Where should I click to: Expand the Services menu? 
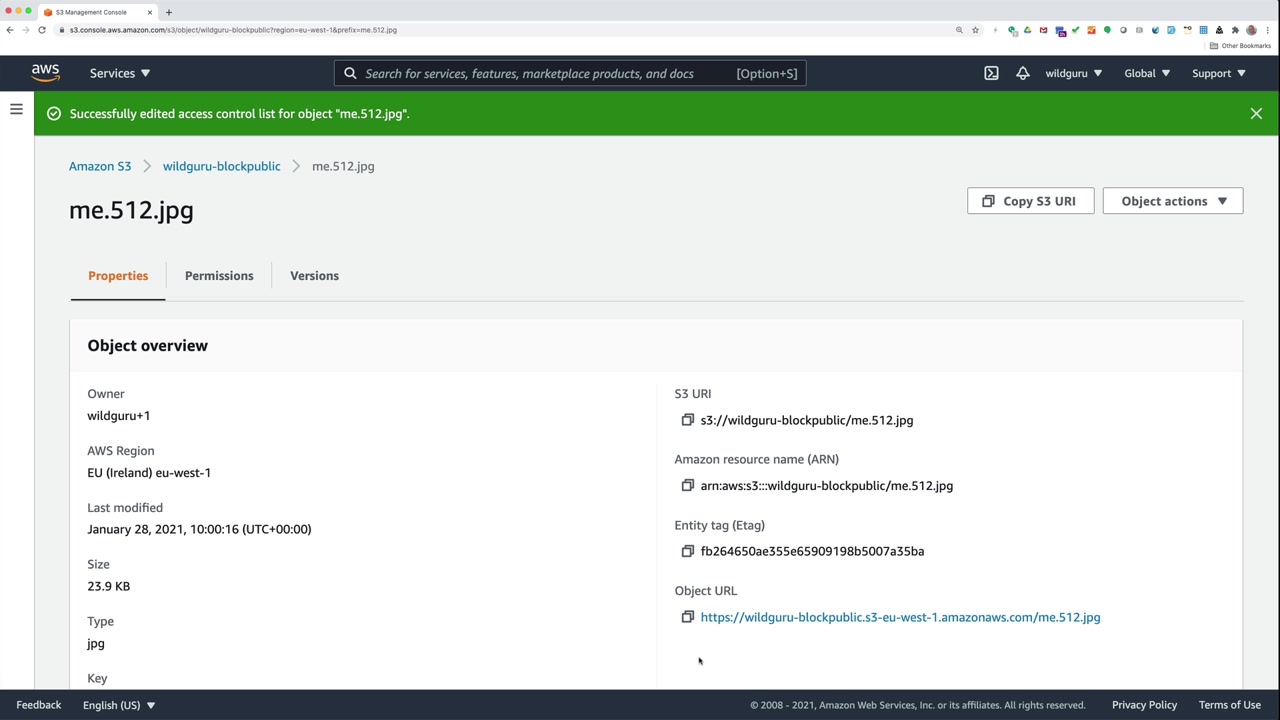(x=120, y=73)
